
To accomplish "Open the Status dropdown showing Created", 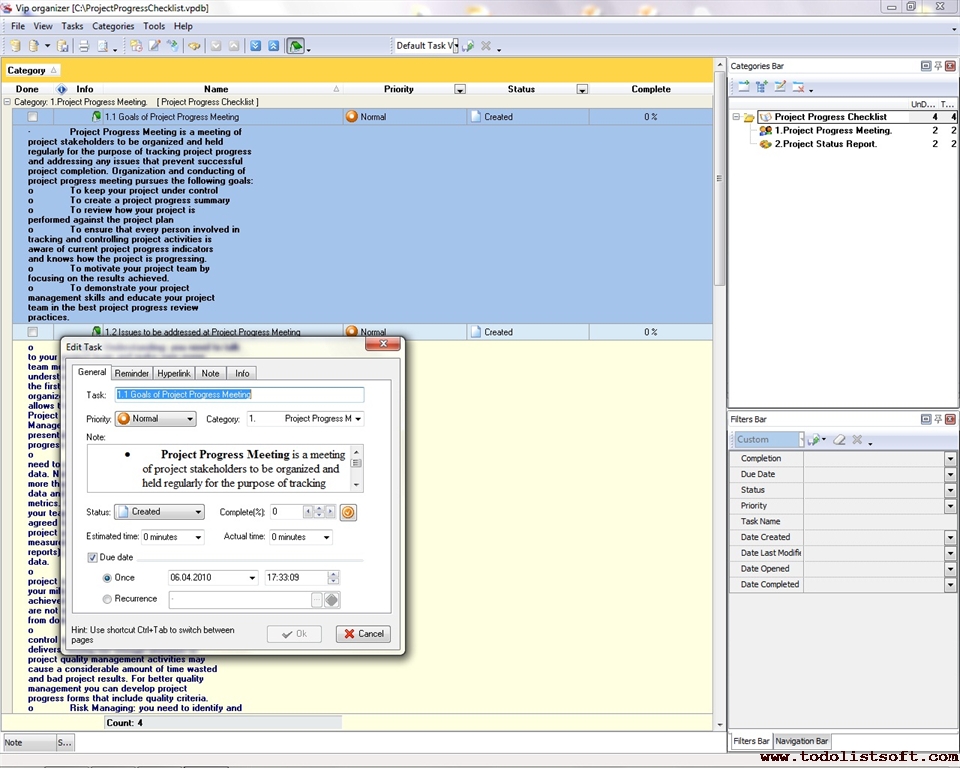I will pyautogui.click(x=197, y=512).
